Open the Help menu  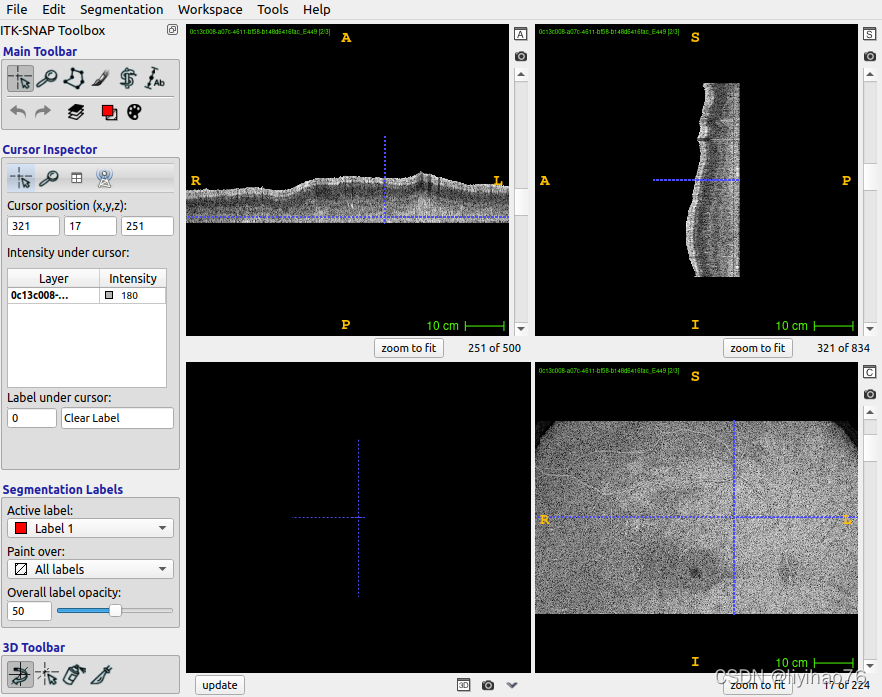pos(317,10)
